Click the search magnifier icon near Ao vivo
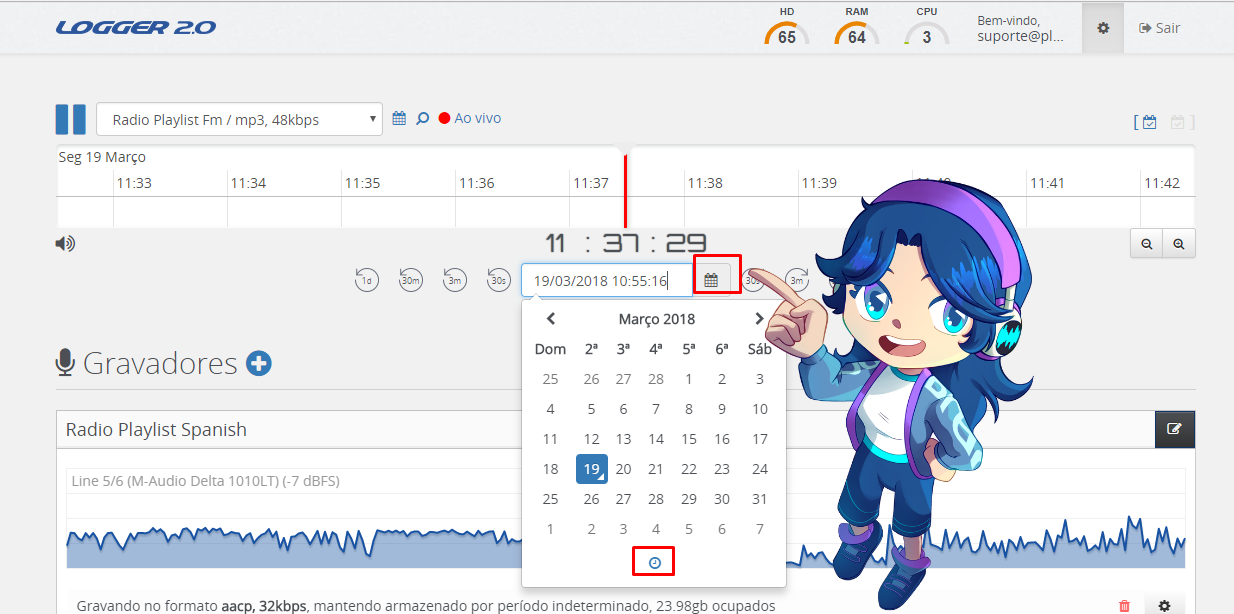 [422, 118]
